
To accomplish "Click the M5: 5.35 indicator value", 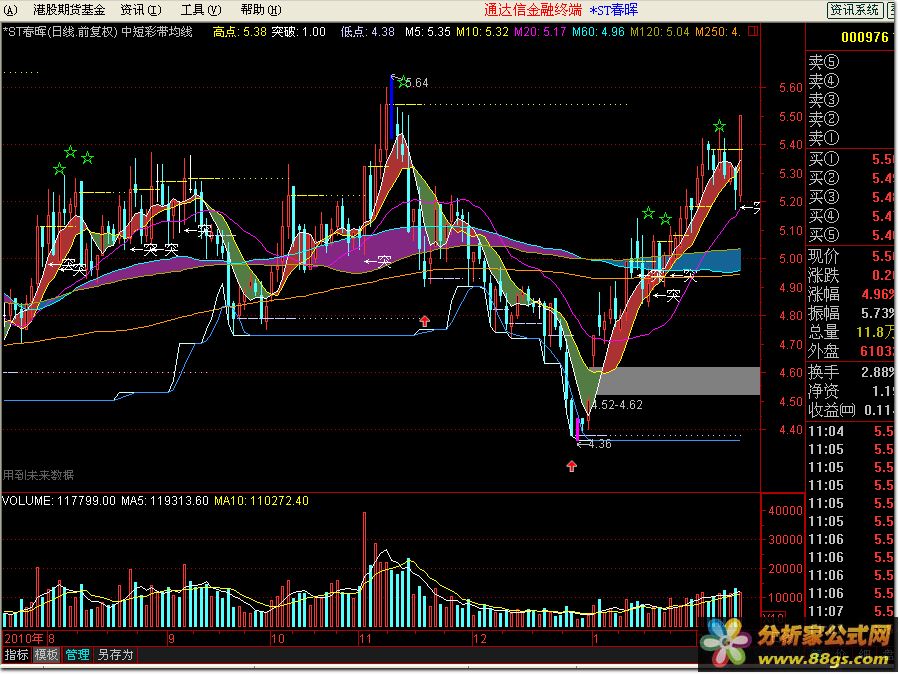I will click(428, 32).
